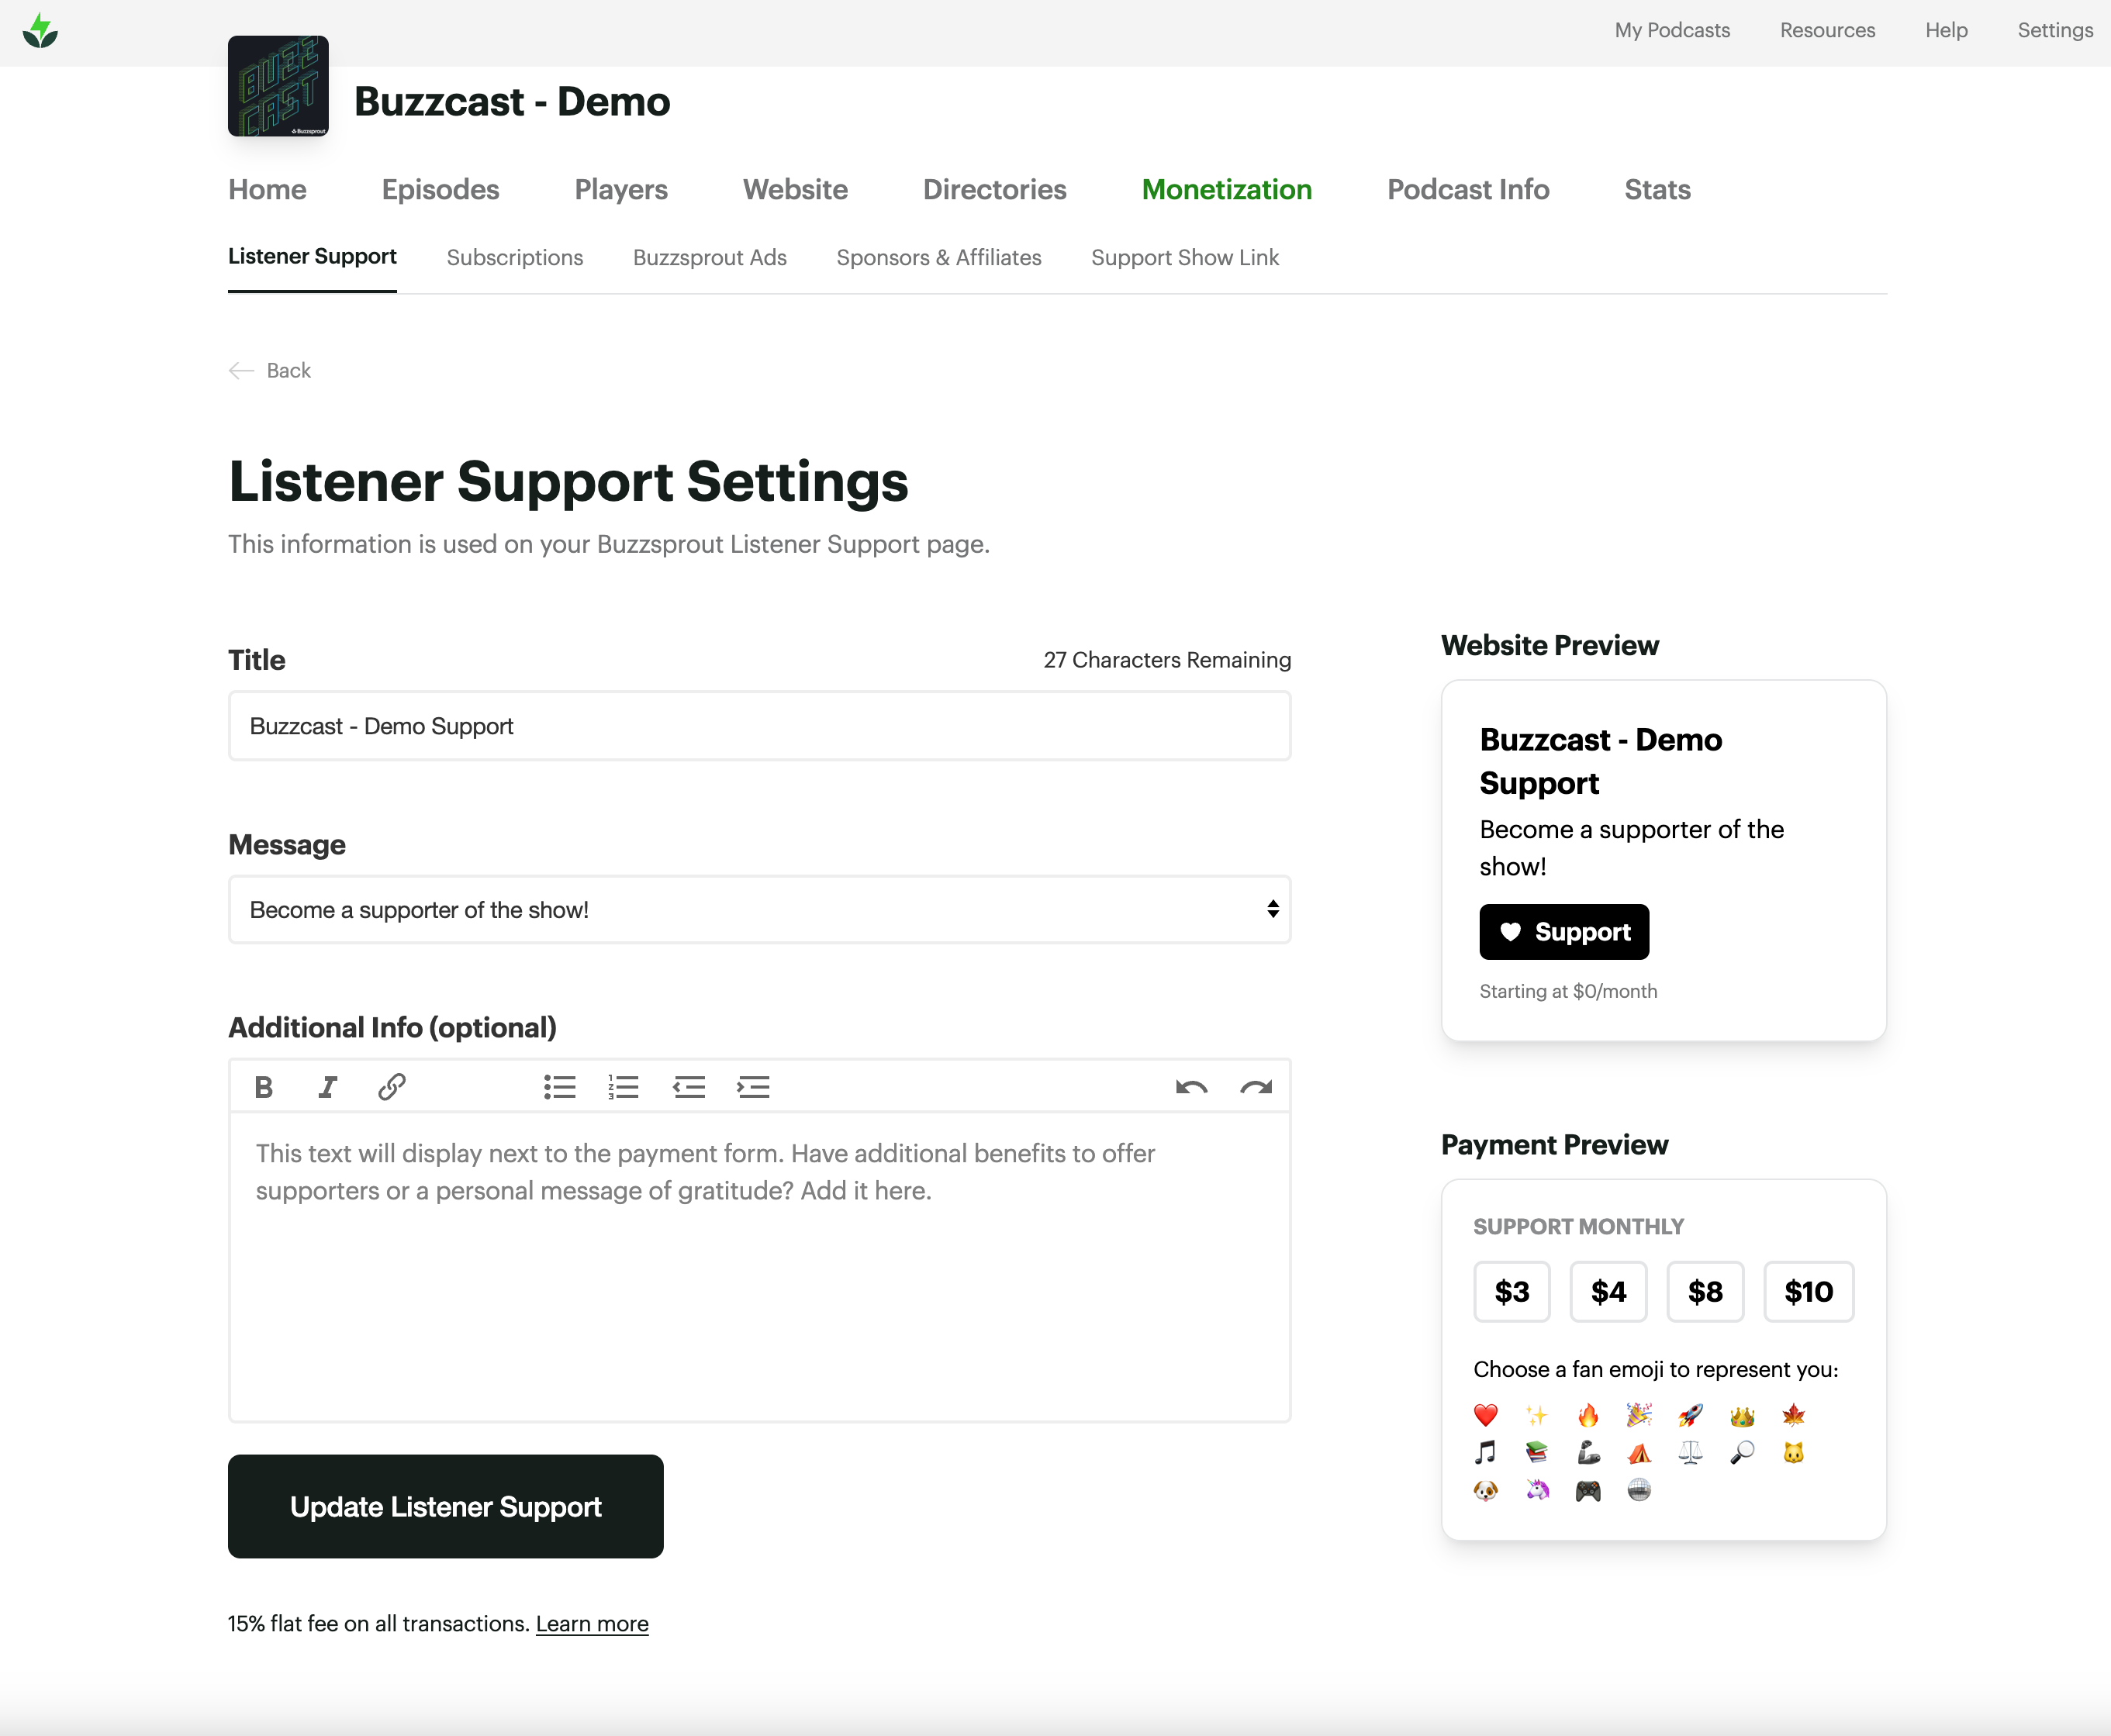The height and width of the screenshot is (1736, 2111).
Task: Open the Learn more link
Action: pyautogui.click(x=592, y=1624)
